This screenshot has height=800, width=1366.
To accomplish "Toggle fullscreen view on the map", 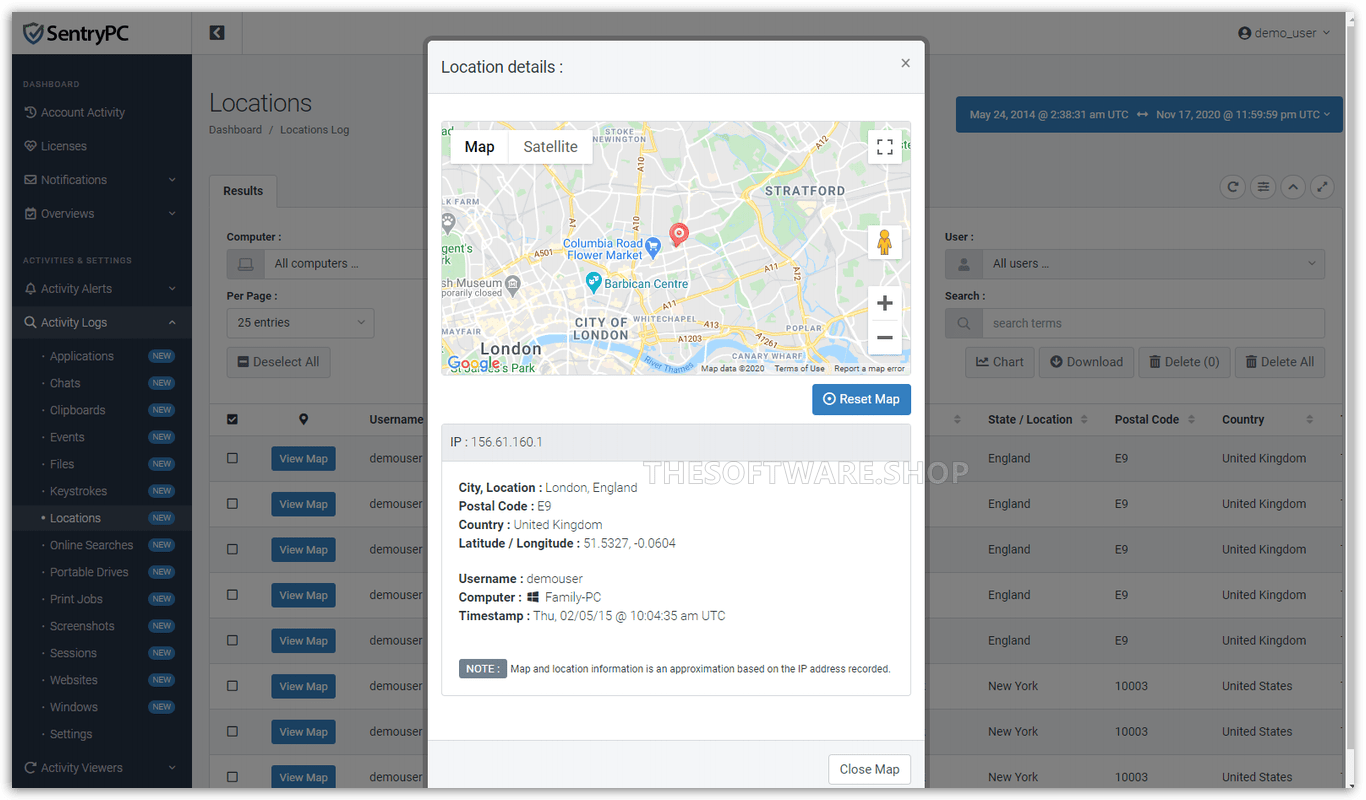I will coord(884,147).
